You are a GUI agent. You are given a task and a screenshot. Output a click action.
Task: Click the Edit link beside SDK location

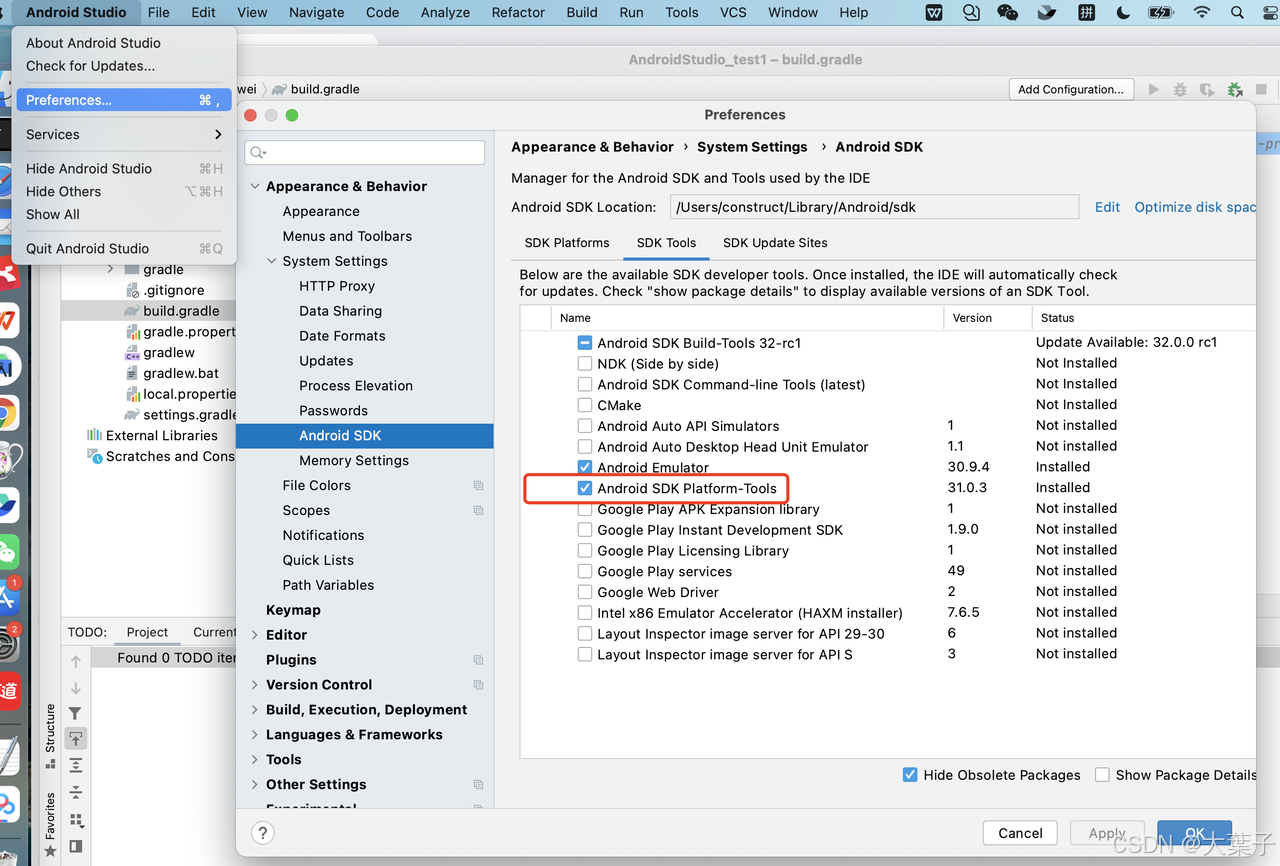coord(1107,207)
